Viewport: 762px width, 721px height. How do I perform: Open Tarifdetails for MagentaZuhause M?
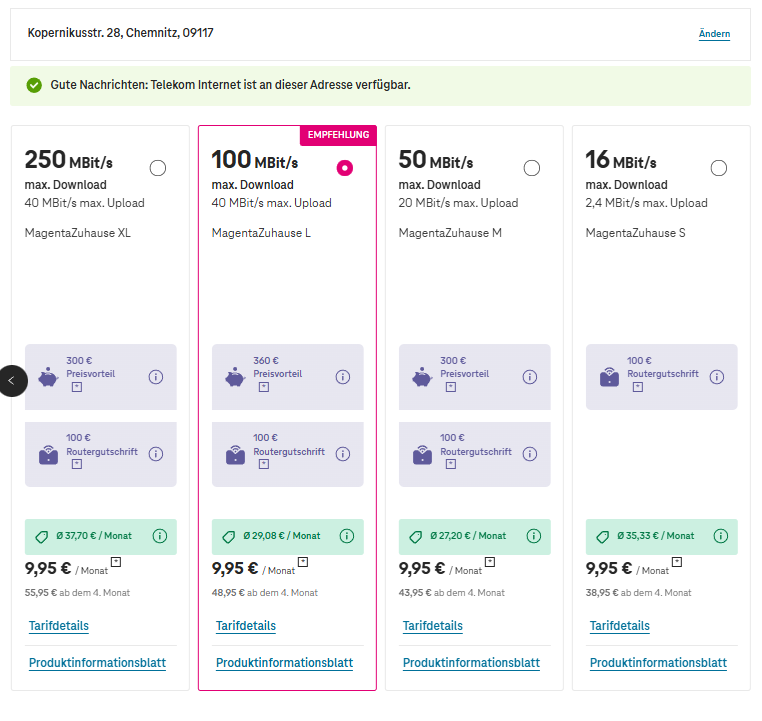point(433,626)
